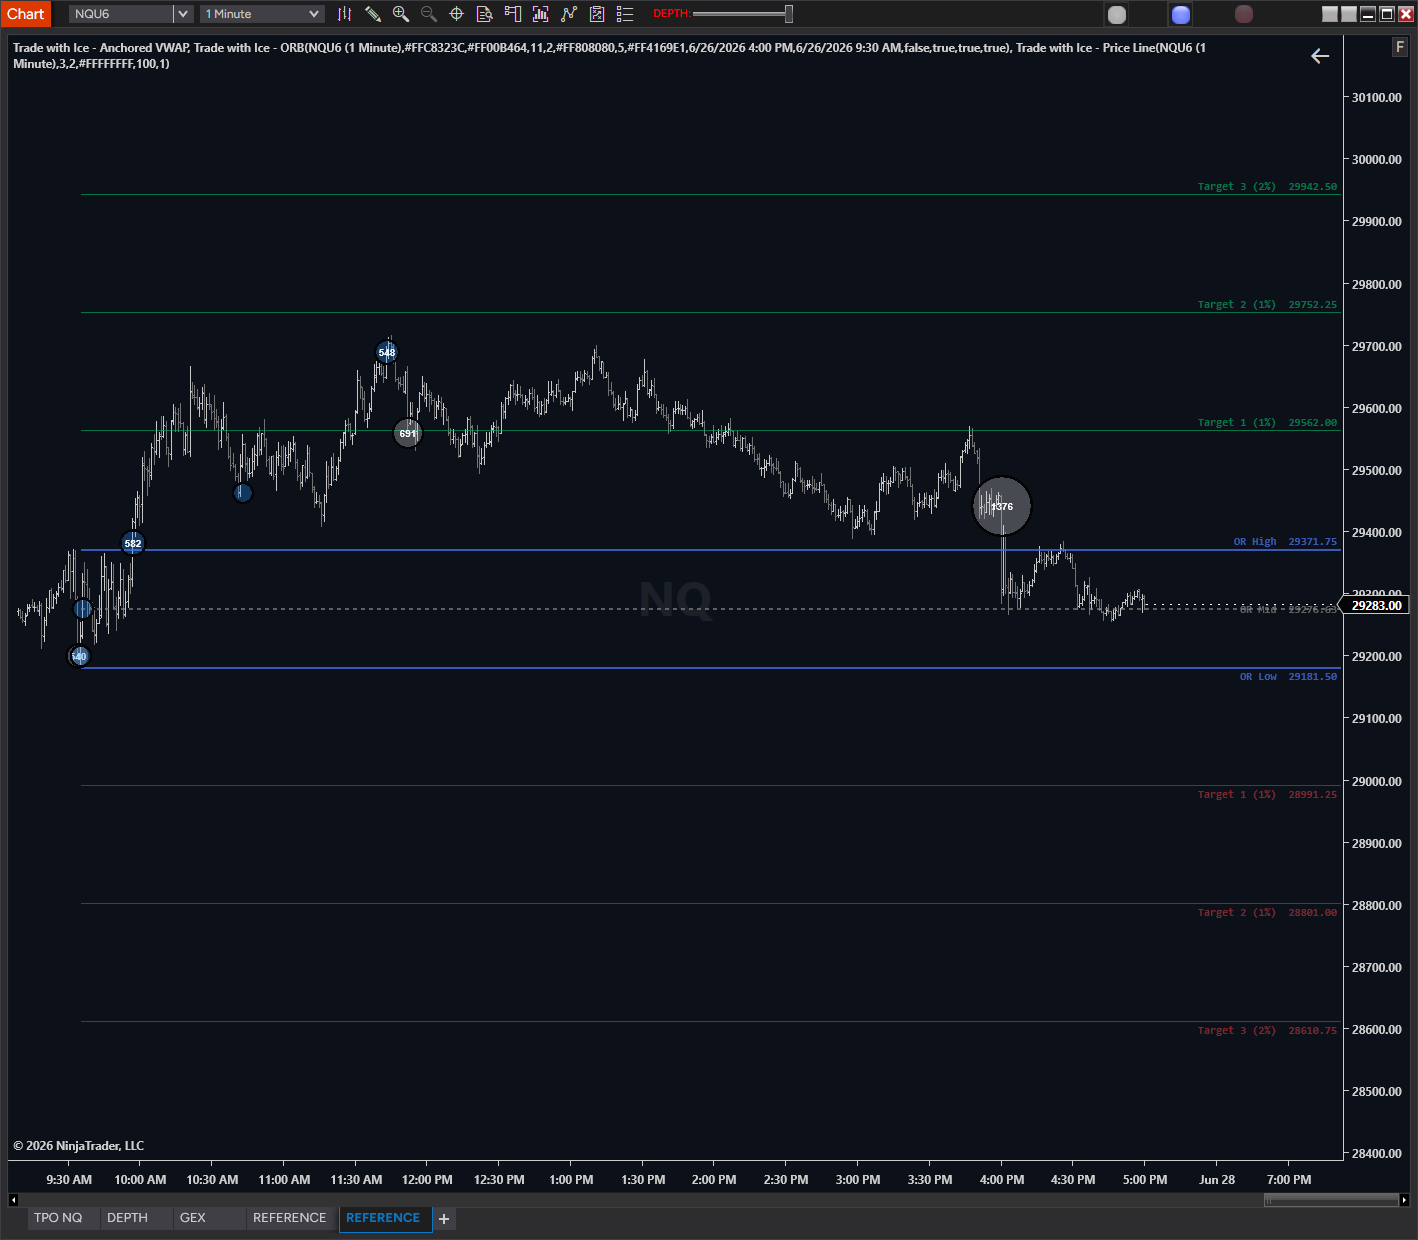1418x1240 pixels.
Task: Click the 9:30 AM time axis label
Action: (69, 1180)
